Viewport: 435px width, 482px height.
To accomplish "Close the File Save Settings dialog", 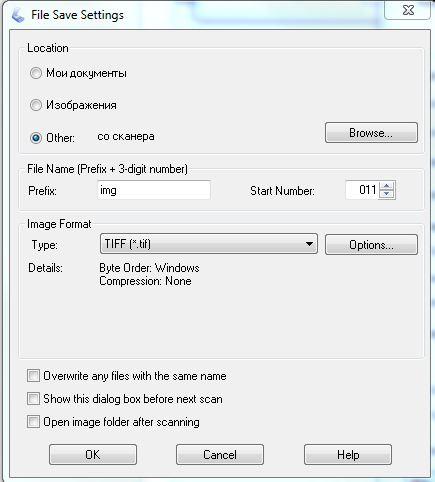I will coord(408,10).
